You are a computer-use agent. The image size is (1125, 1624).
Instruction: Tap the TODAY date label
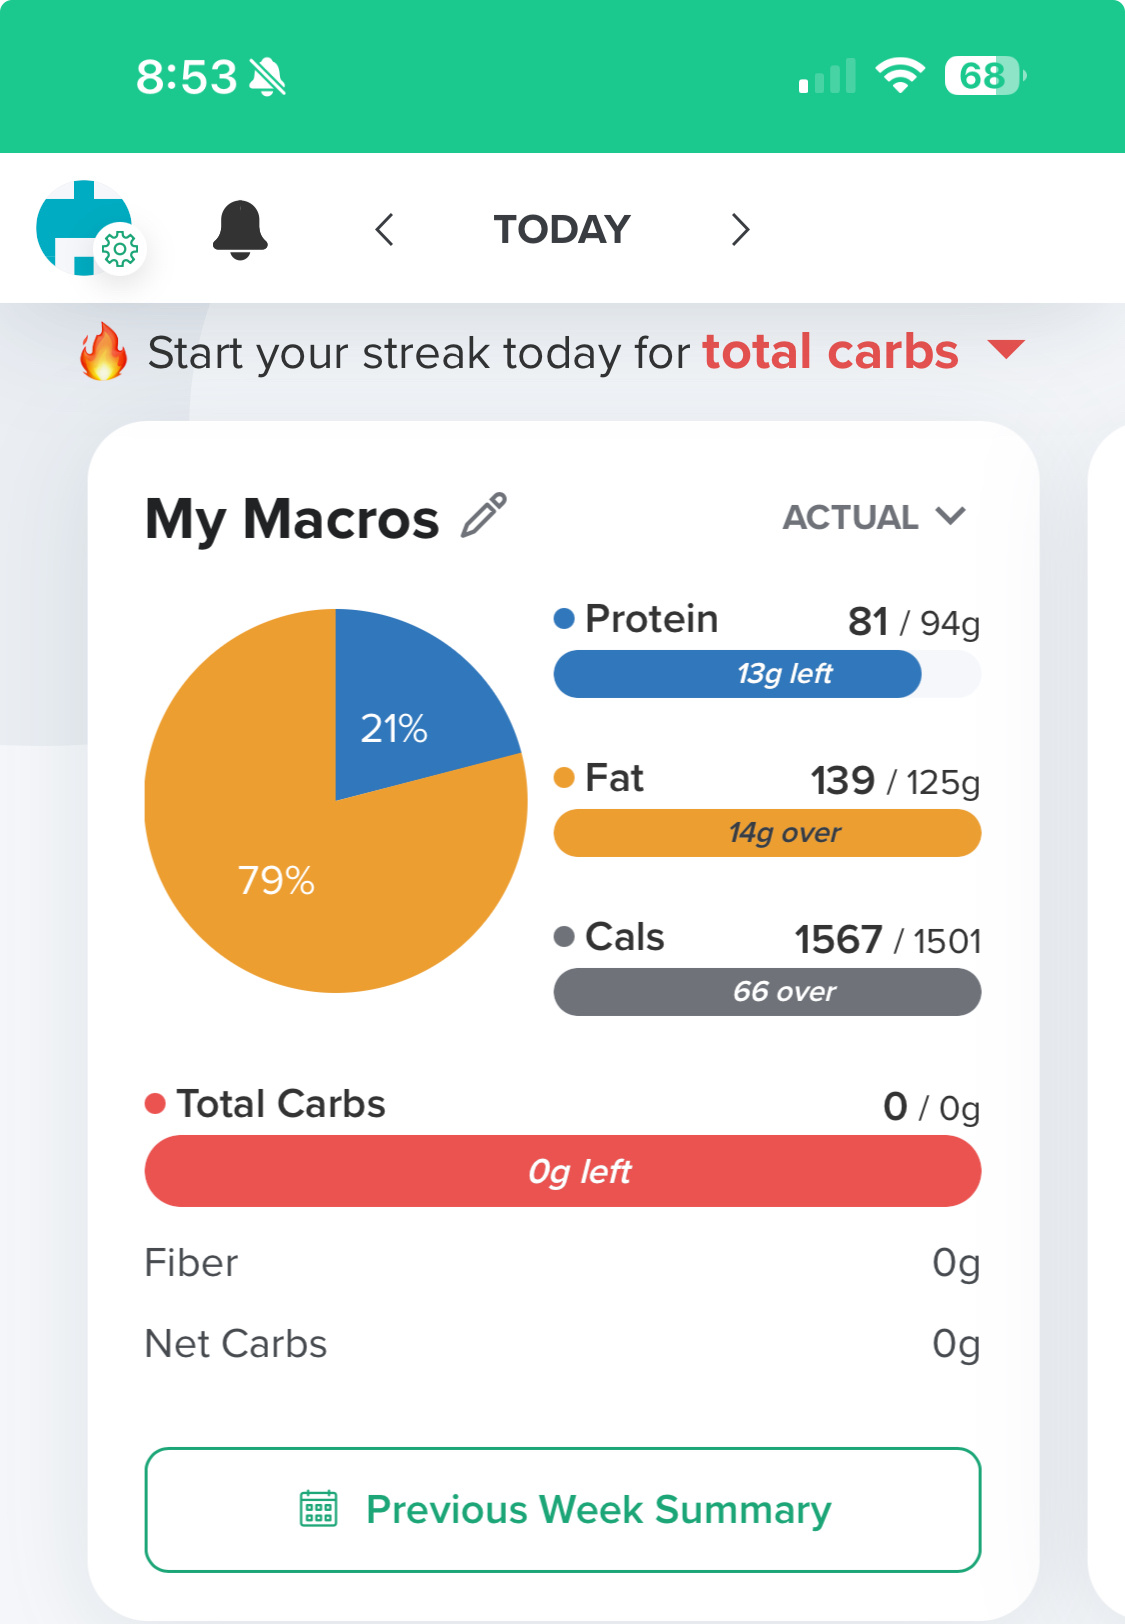(x=562, y=230)
